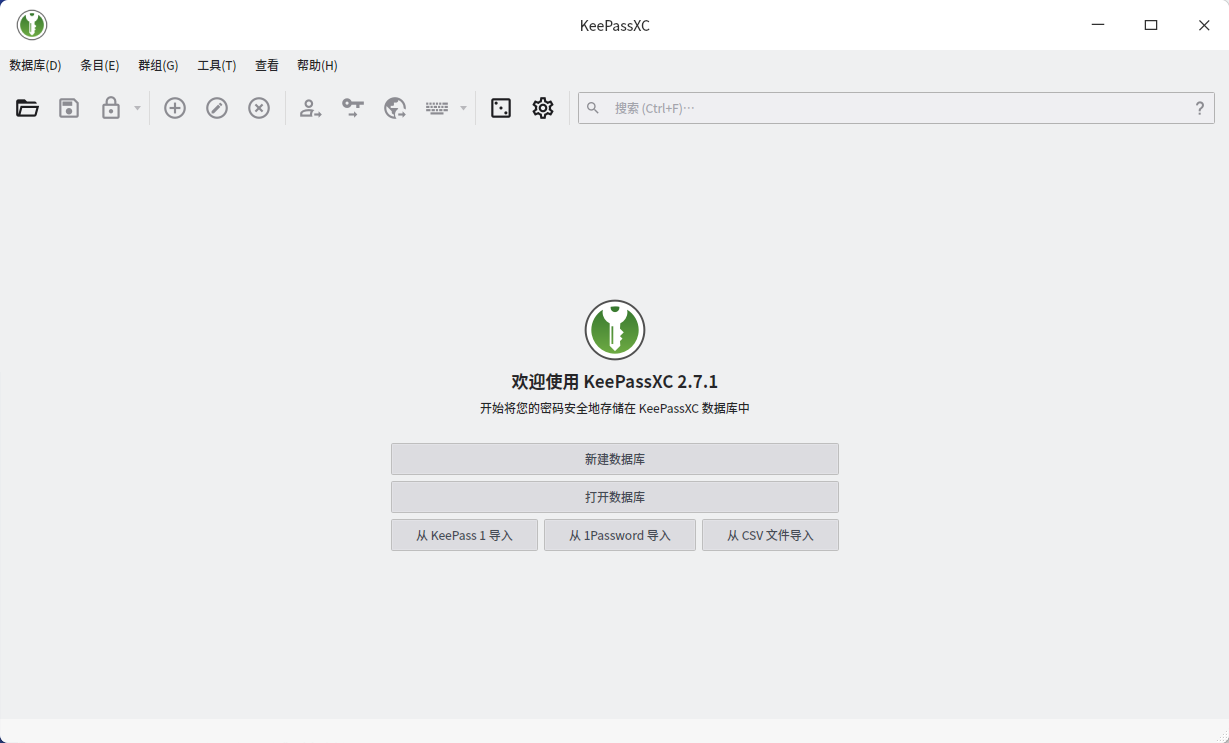Click the 从 1Password 导入 button
Image resolution: width=1229 pixels, height=743 pixels.
pos(620,535)
